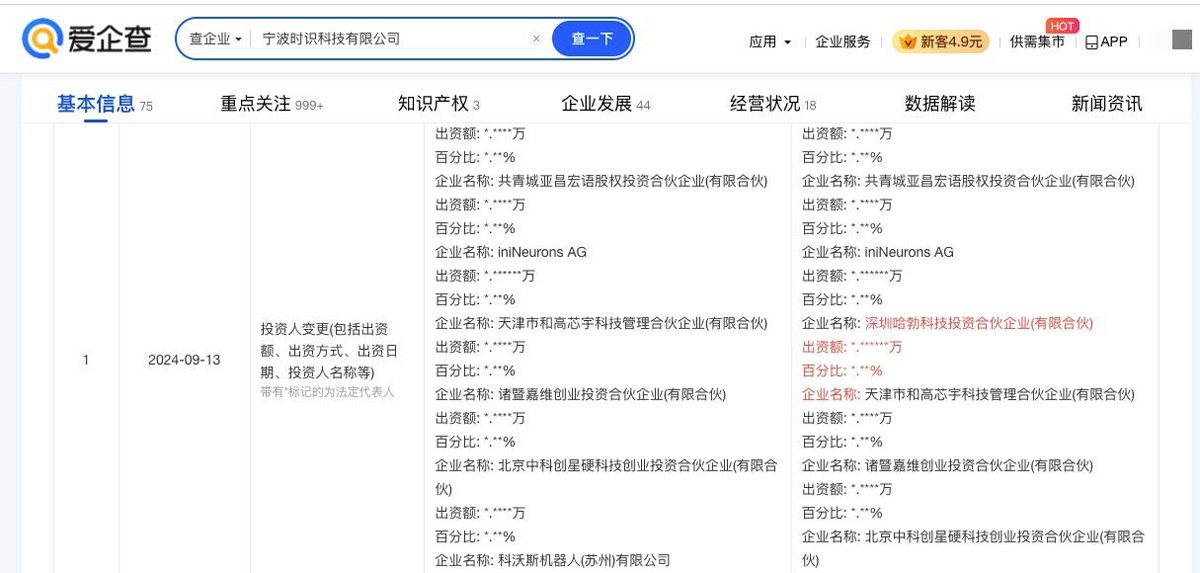Focus the company name search field
This screenshot has height=573, width=1200.
[390, 39]
